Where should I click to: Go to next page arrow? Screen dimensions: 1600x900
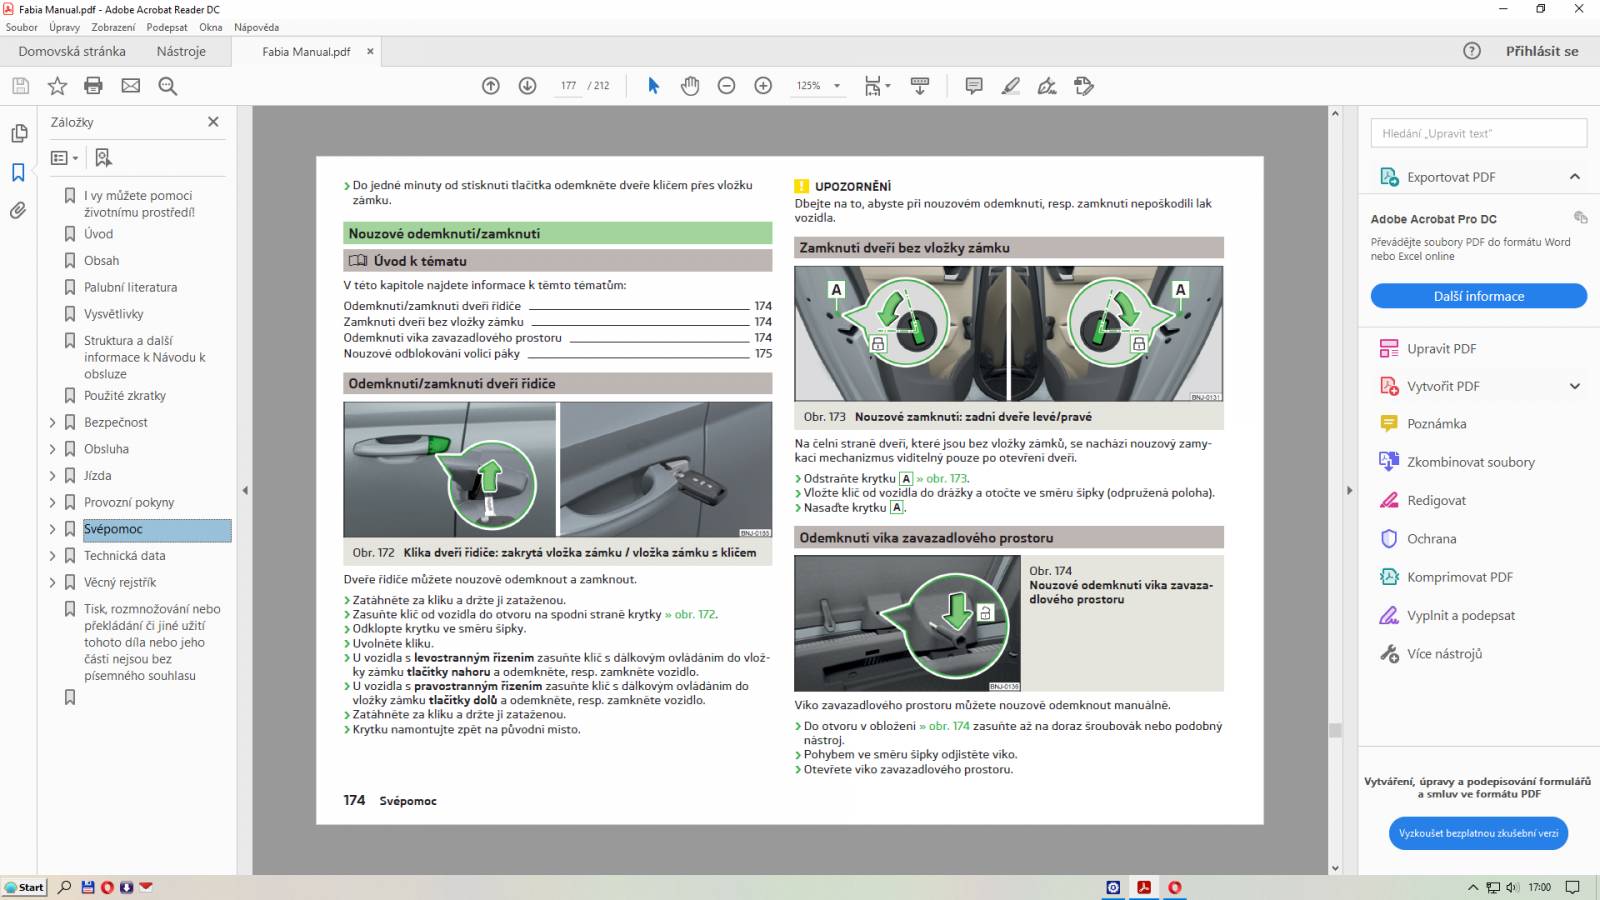click(528, 86)
